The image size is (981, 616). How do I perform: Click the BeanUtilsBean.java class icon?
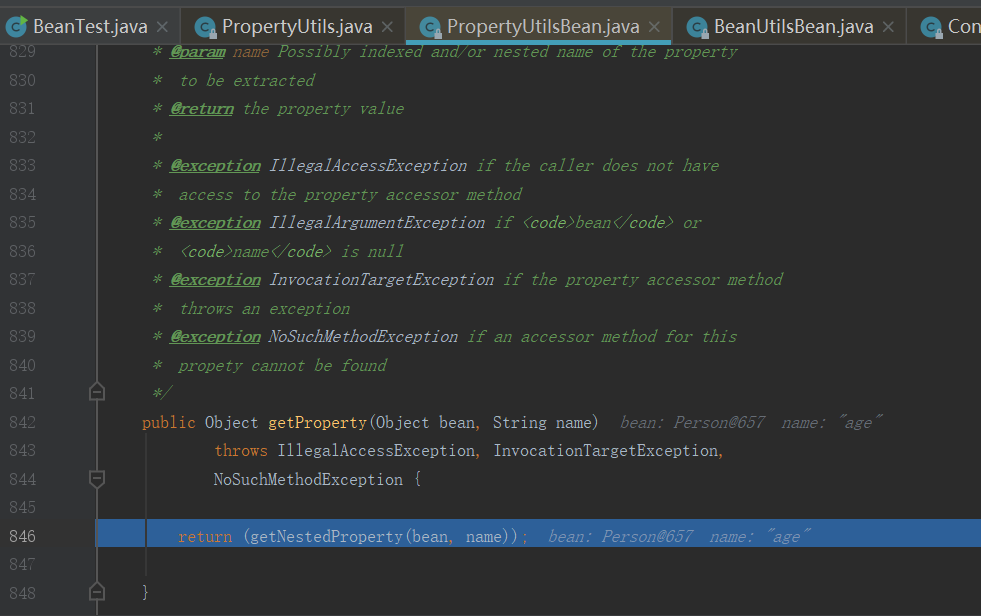698,27
